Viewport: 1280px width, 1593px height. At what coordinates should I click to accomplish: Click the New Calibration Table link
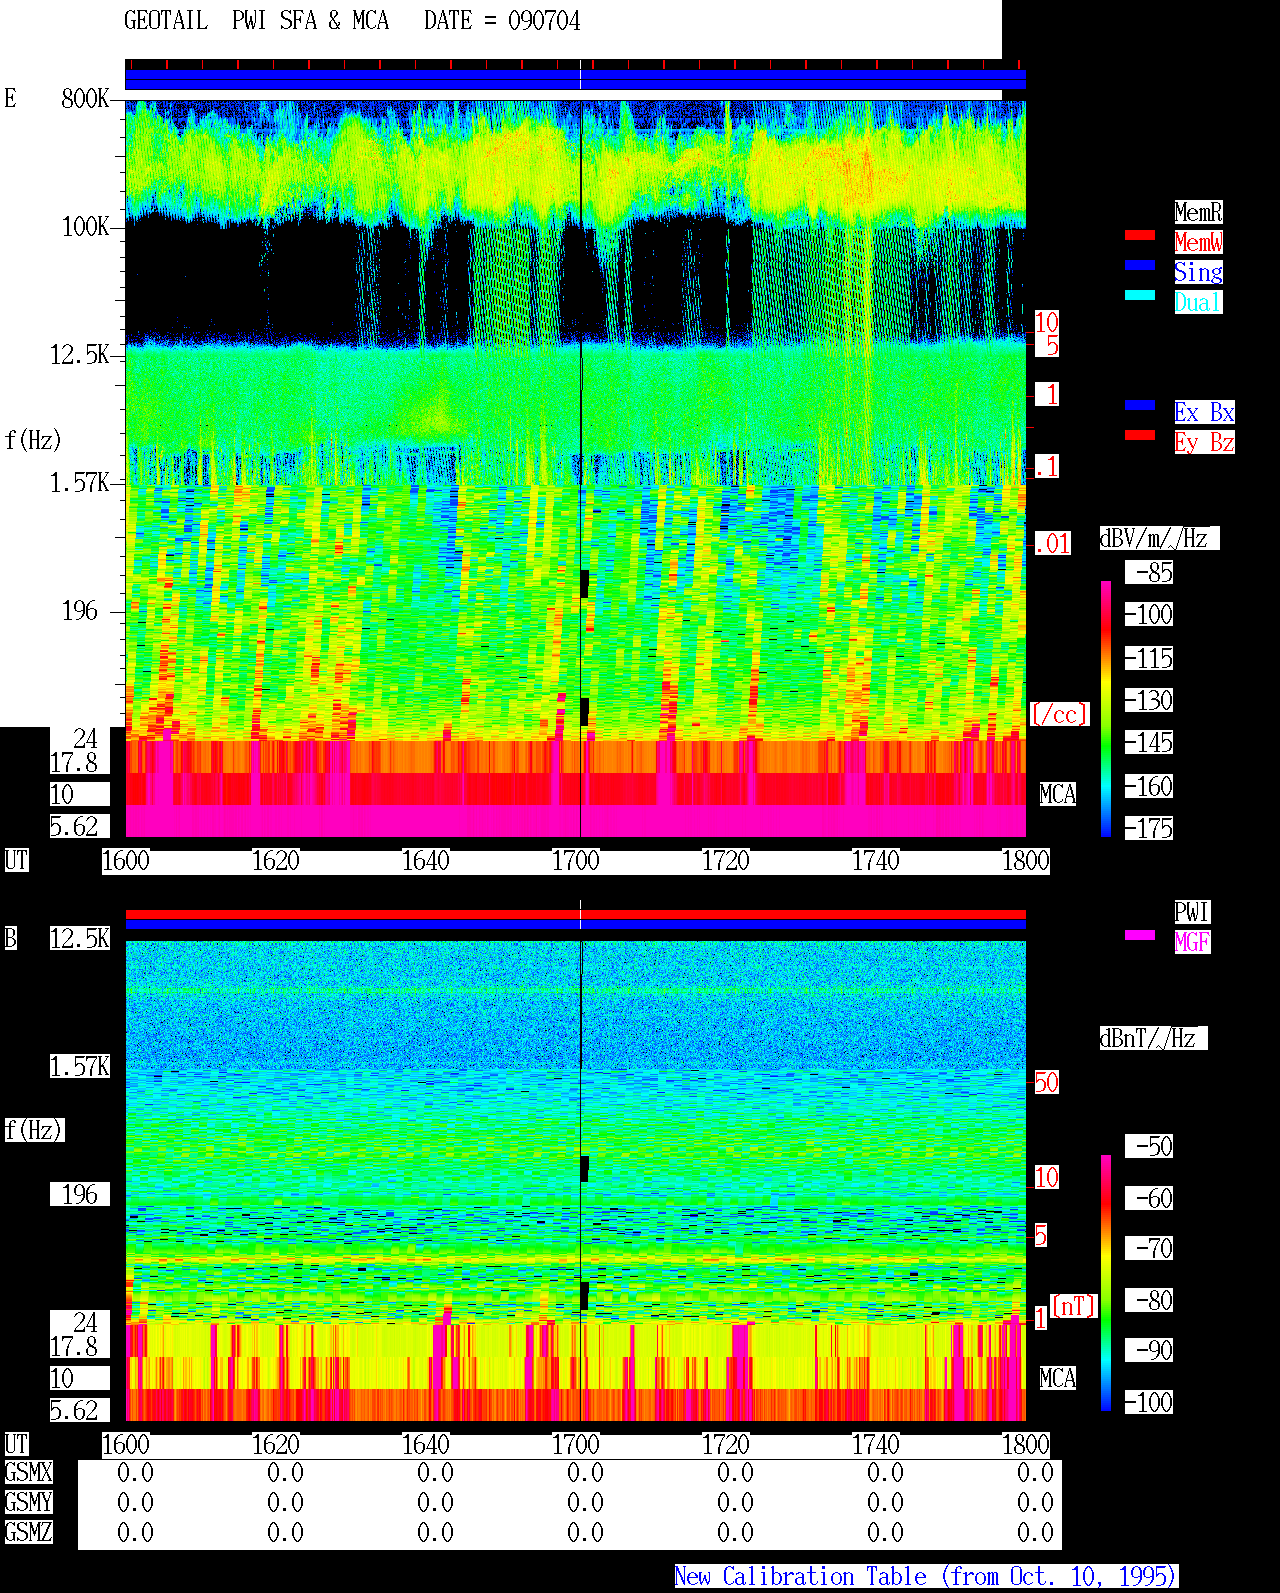coord(926,1577)
